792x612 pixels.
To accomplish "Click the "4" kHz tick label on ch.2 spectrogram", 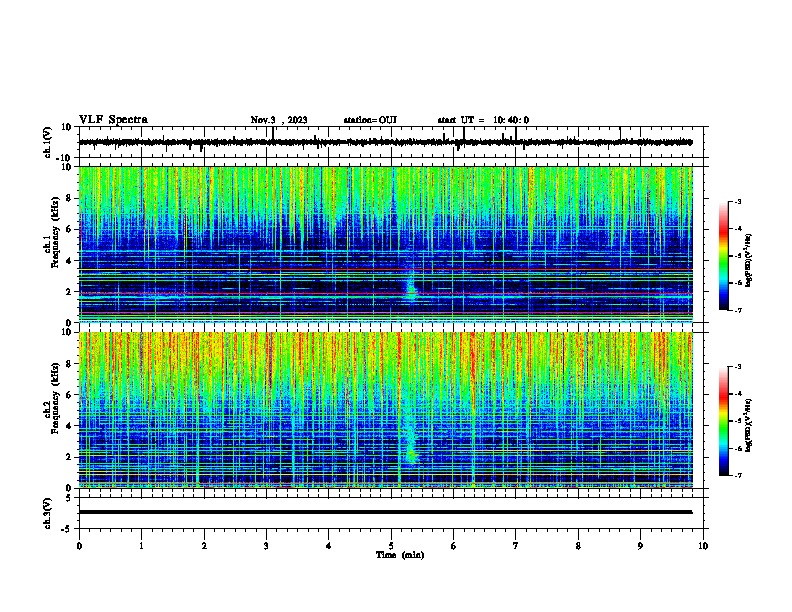I will (x=69, y=426).
